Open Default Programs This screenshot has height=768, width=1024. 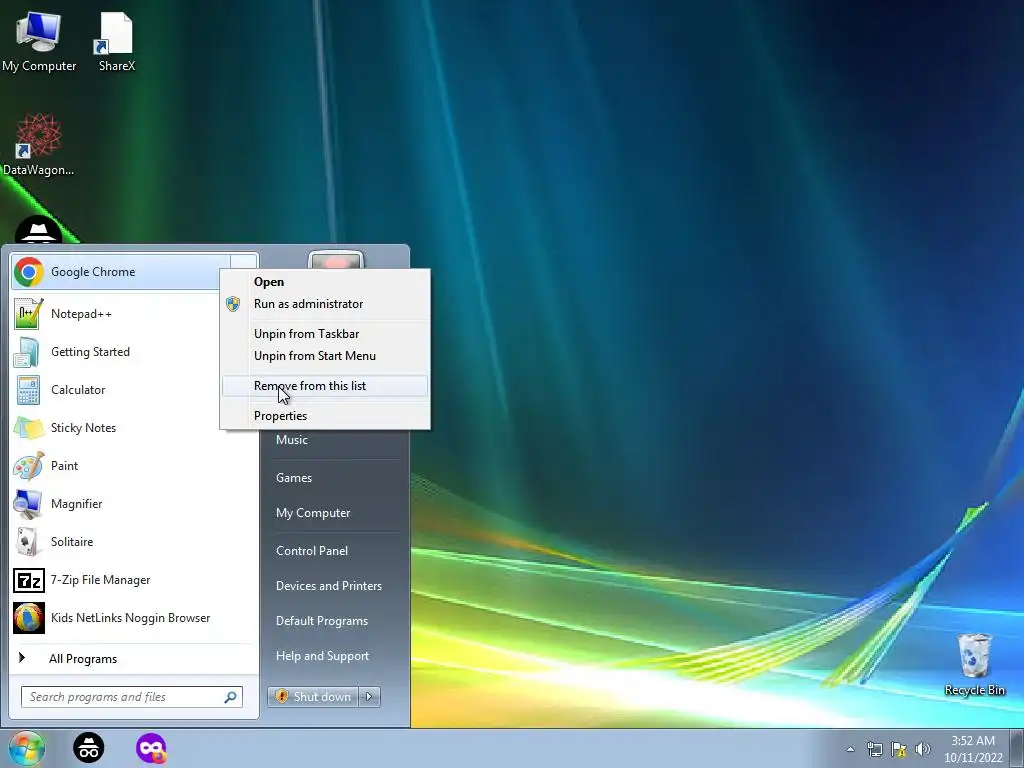coord(334,621)
